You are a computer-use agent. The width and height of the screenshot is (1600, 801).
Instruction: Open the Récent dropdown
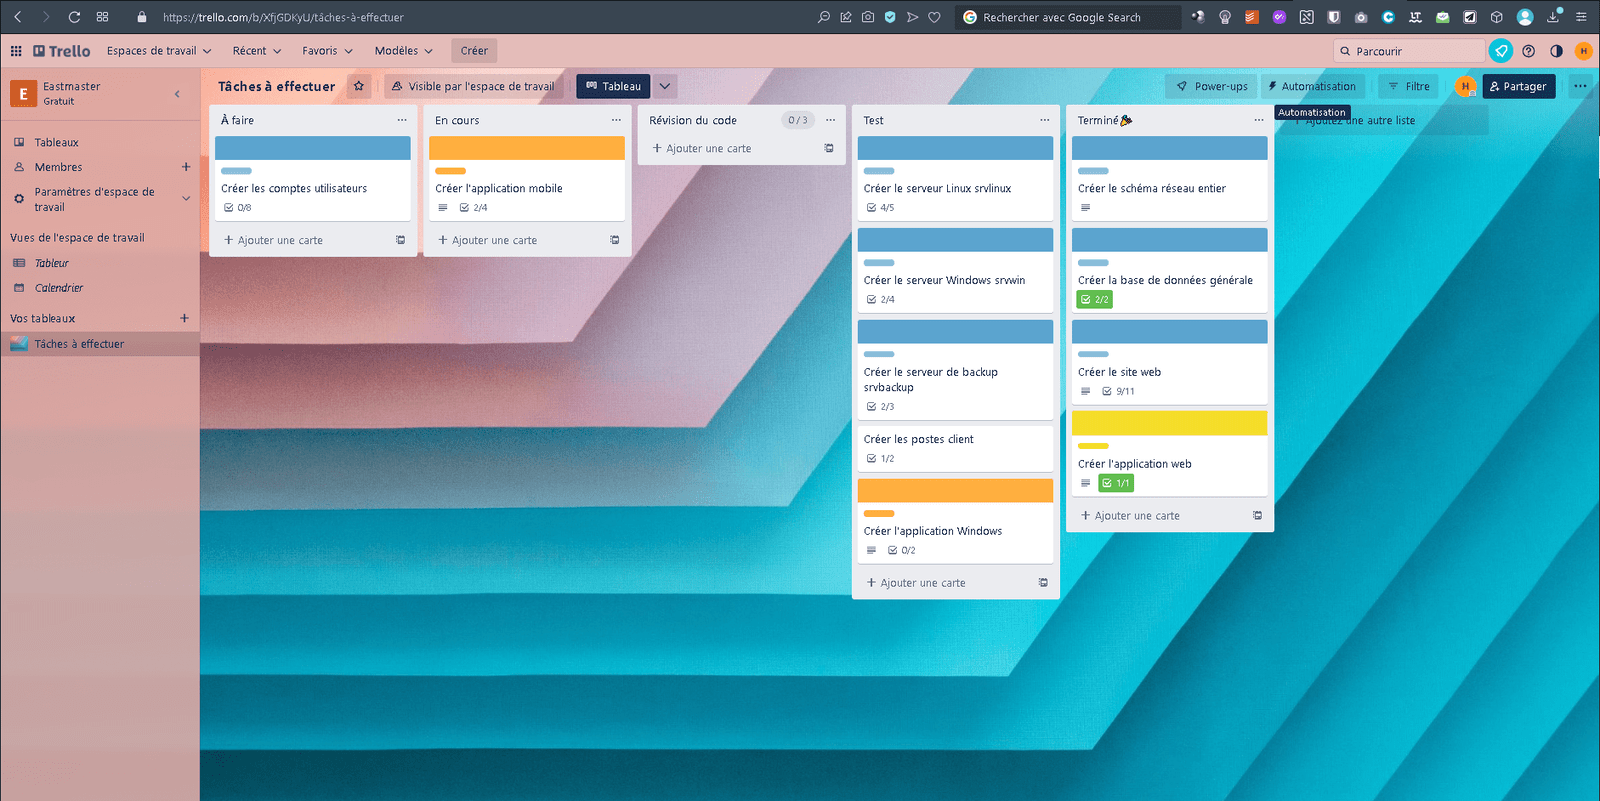pyautogui.click(x=257, y=51)
